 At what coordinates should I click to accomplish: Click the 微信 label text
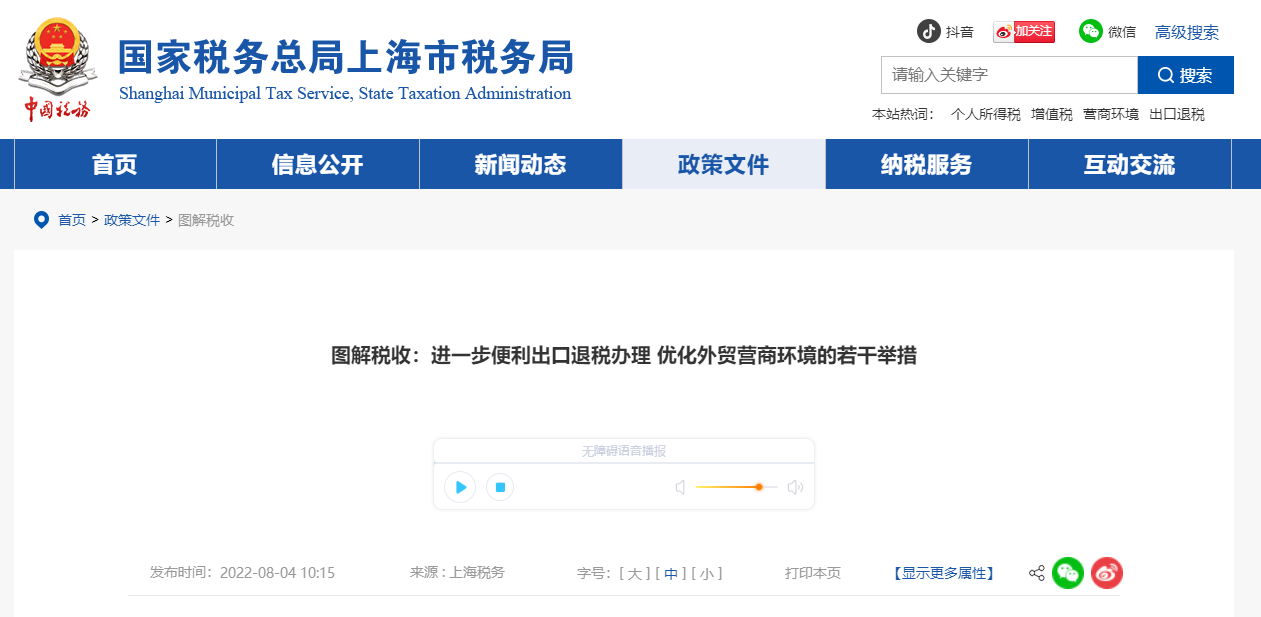(x=1122, y=32)
